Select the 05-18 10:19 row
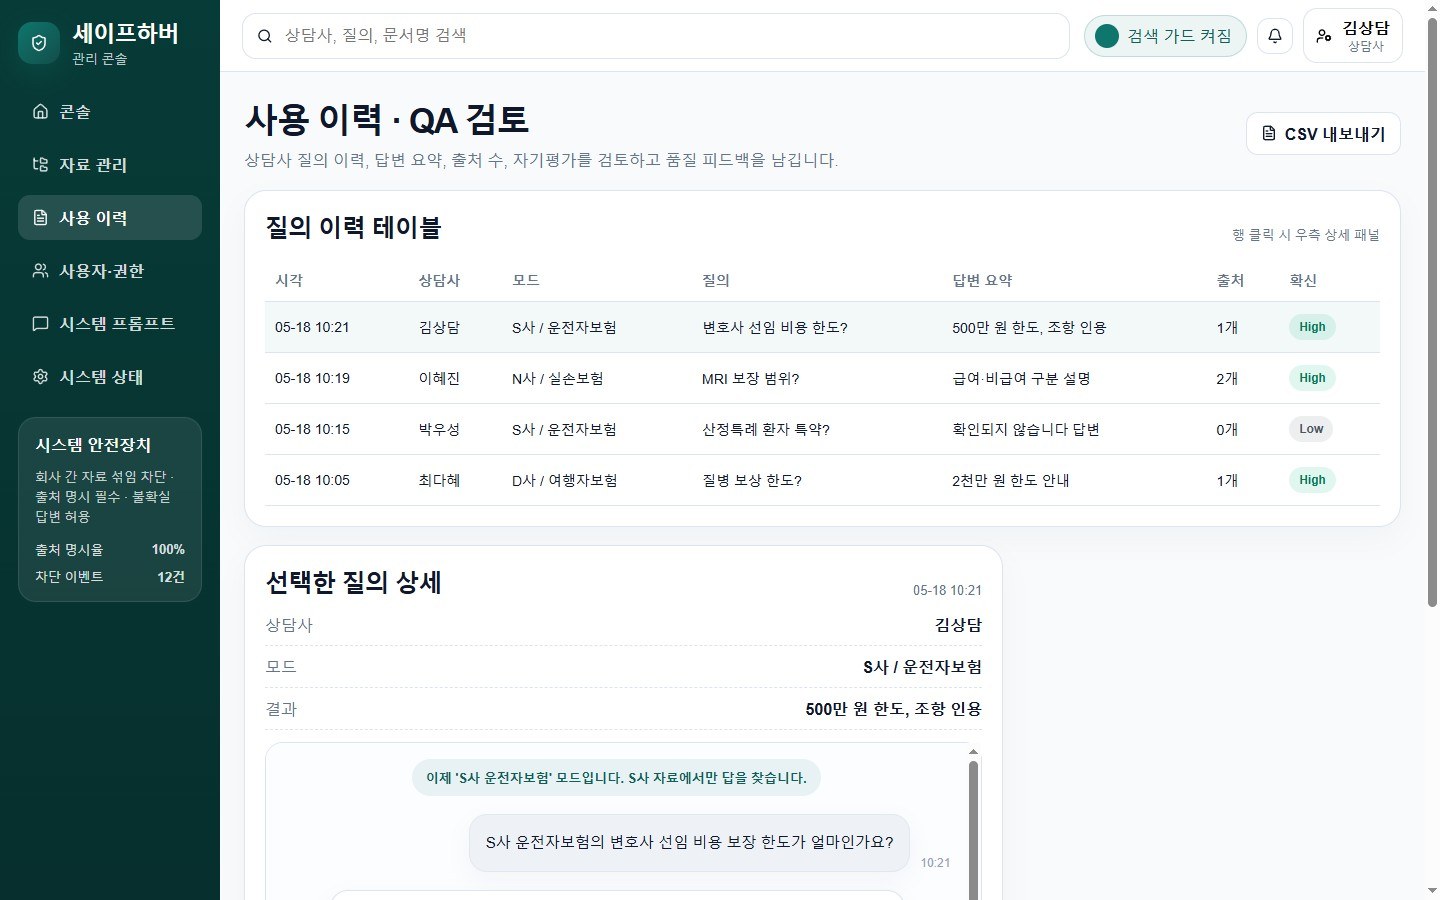 click(822, 378)
